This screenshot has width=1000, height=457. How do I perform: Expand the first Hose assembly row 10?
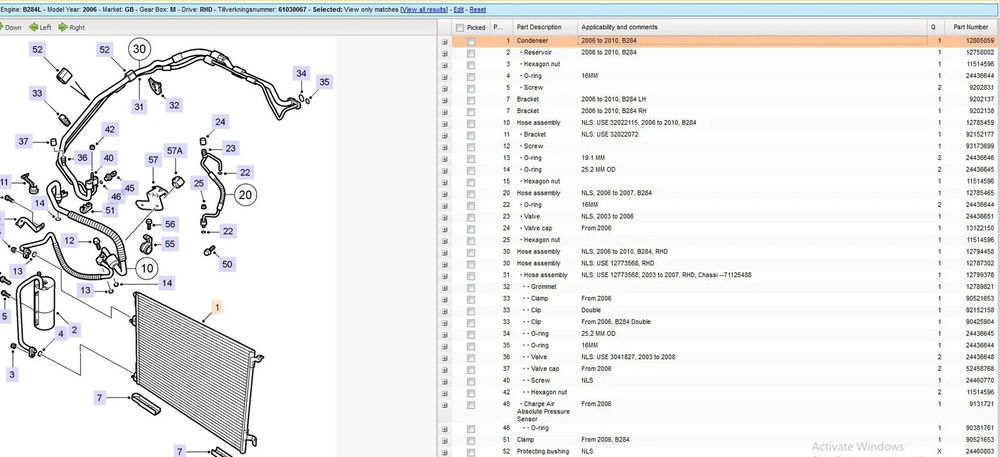click(x=445, y=123)
